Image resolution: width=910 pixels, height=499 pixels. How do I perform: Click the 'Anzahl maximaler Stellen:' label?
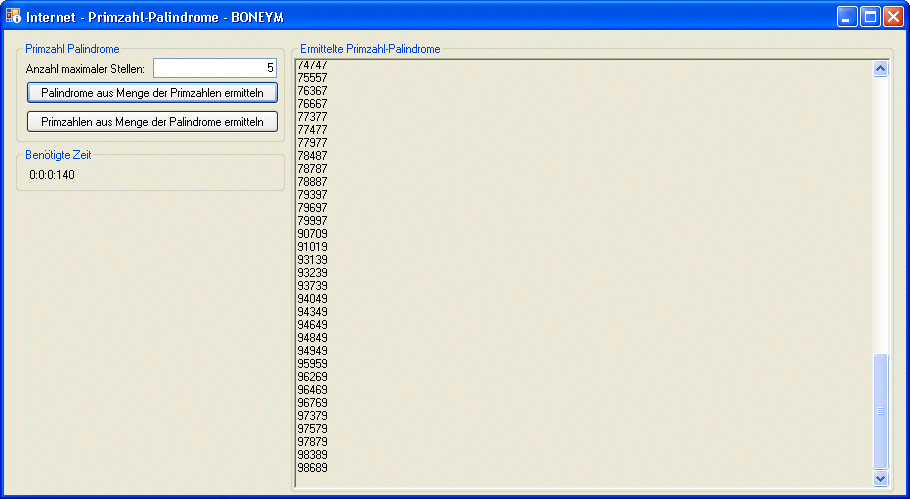pyautogui.click(x=85, y=69)
